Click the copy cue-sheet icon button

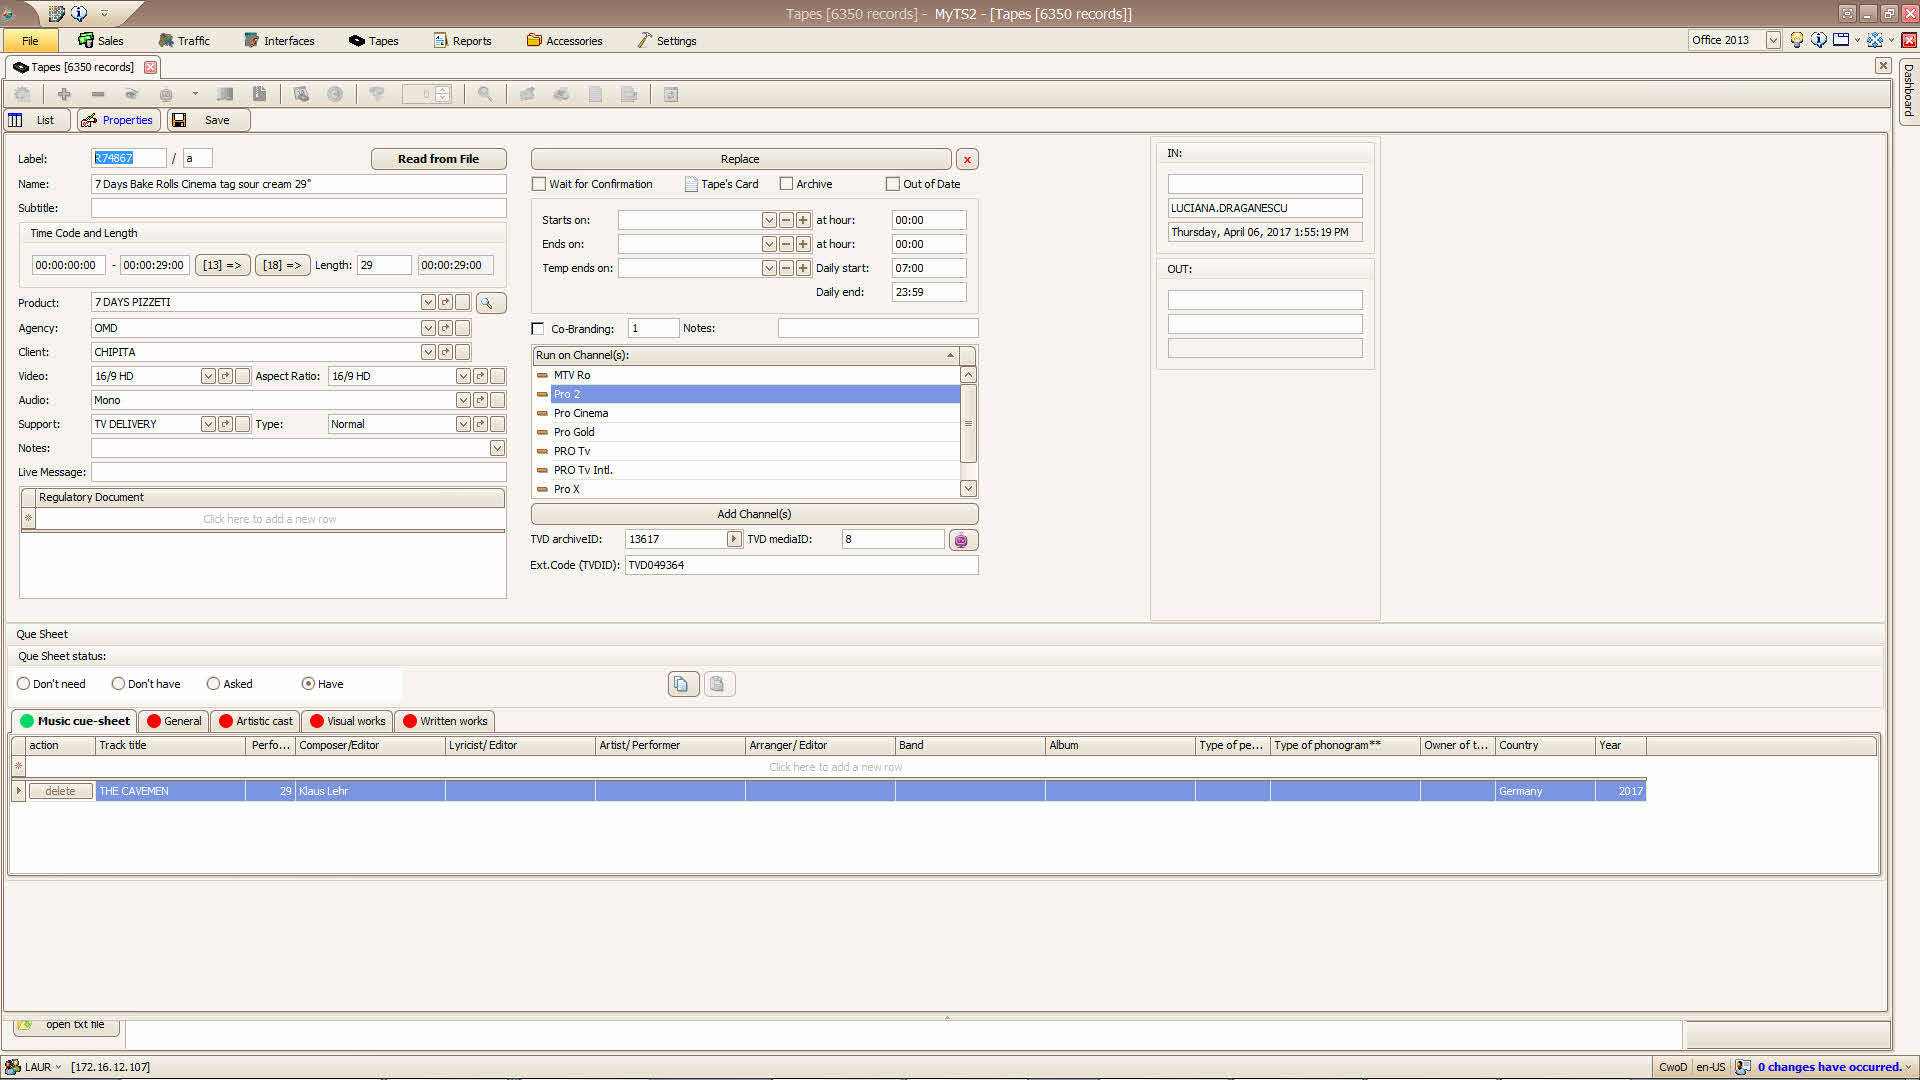point(682,684)
